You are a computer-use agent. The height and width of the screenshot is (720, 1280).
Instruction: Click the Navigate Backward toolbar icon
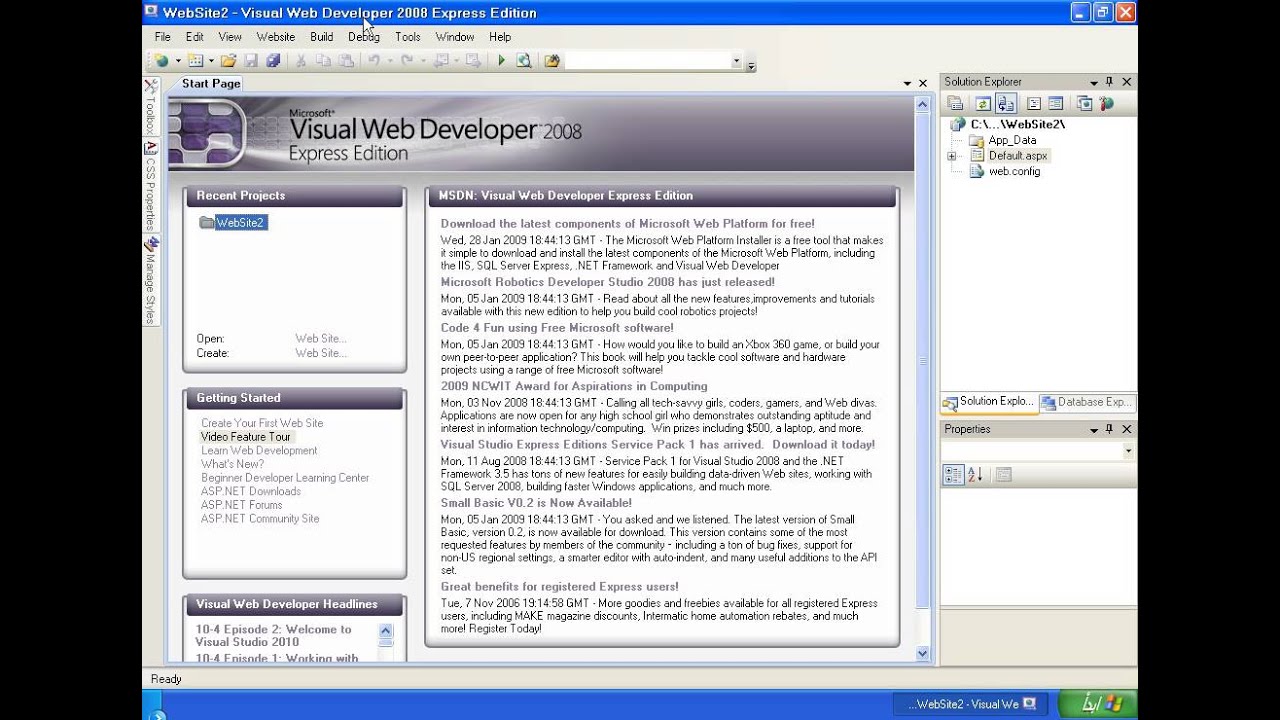pos(440,61)
